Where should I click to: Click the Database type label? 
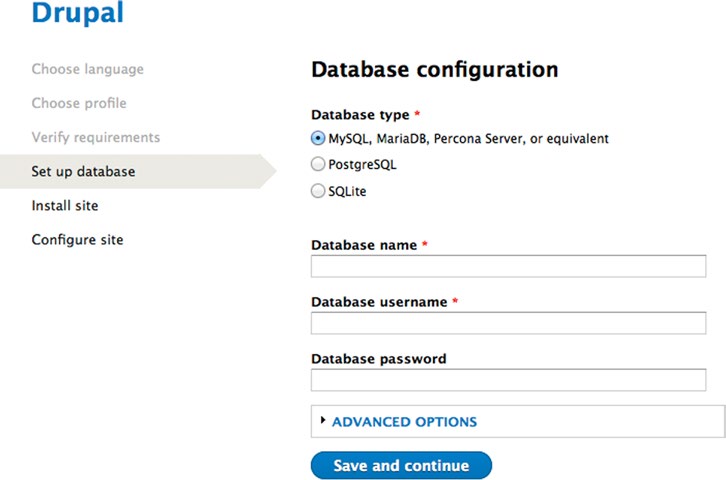[360, 114]
